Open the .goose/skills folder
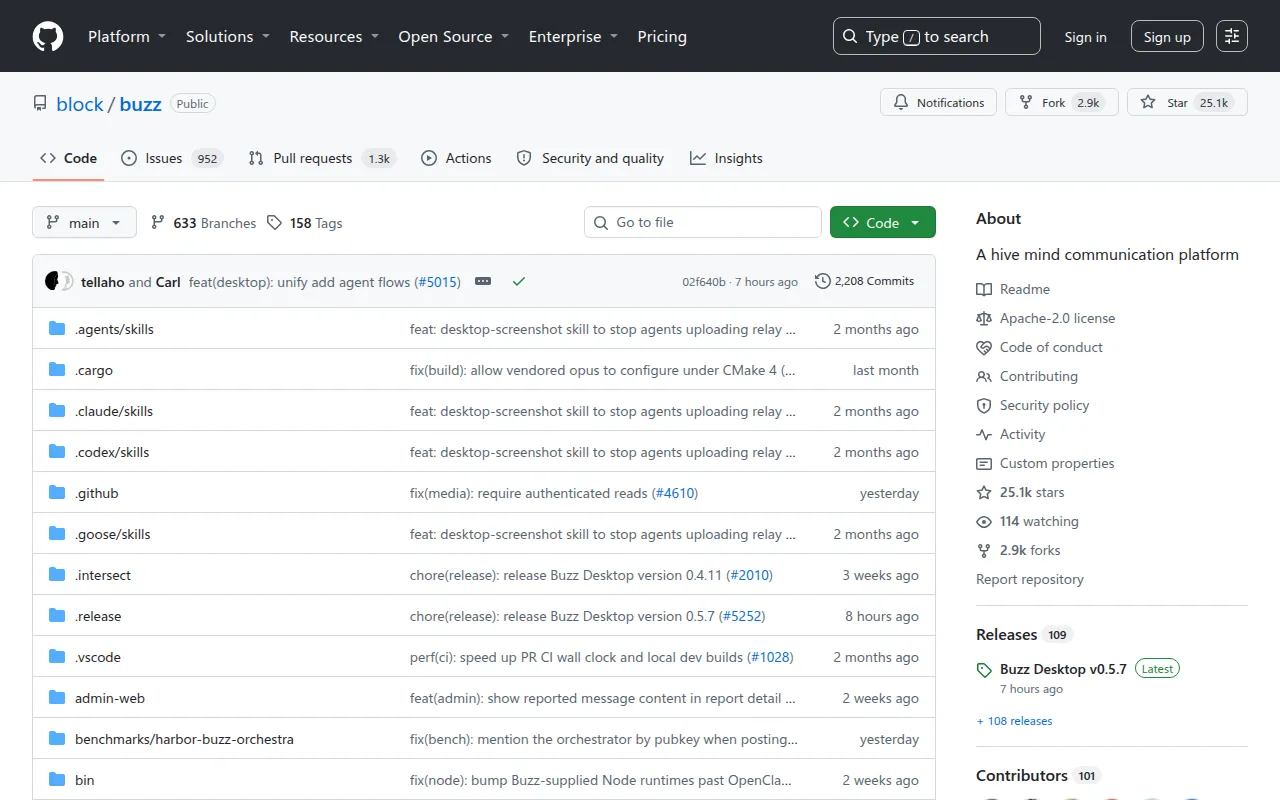This screenshot has height=800, width=1280. 113,534
